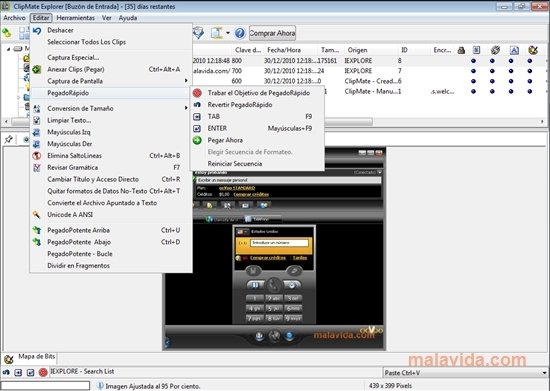Click the lock column header icon
550x391 pixels.
(x=461, y=50)
